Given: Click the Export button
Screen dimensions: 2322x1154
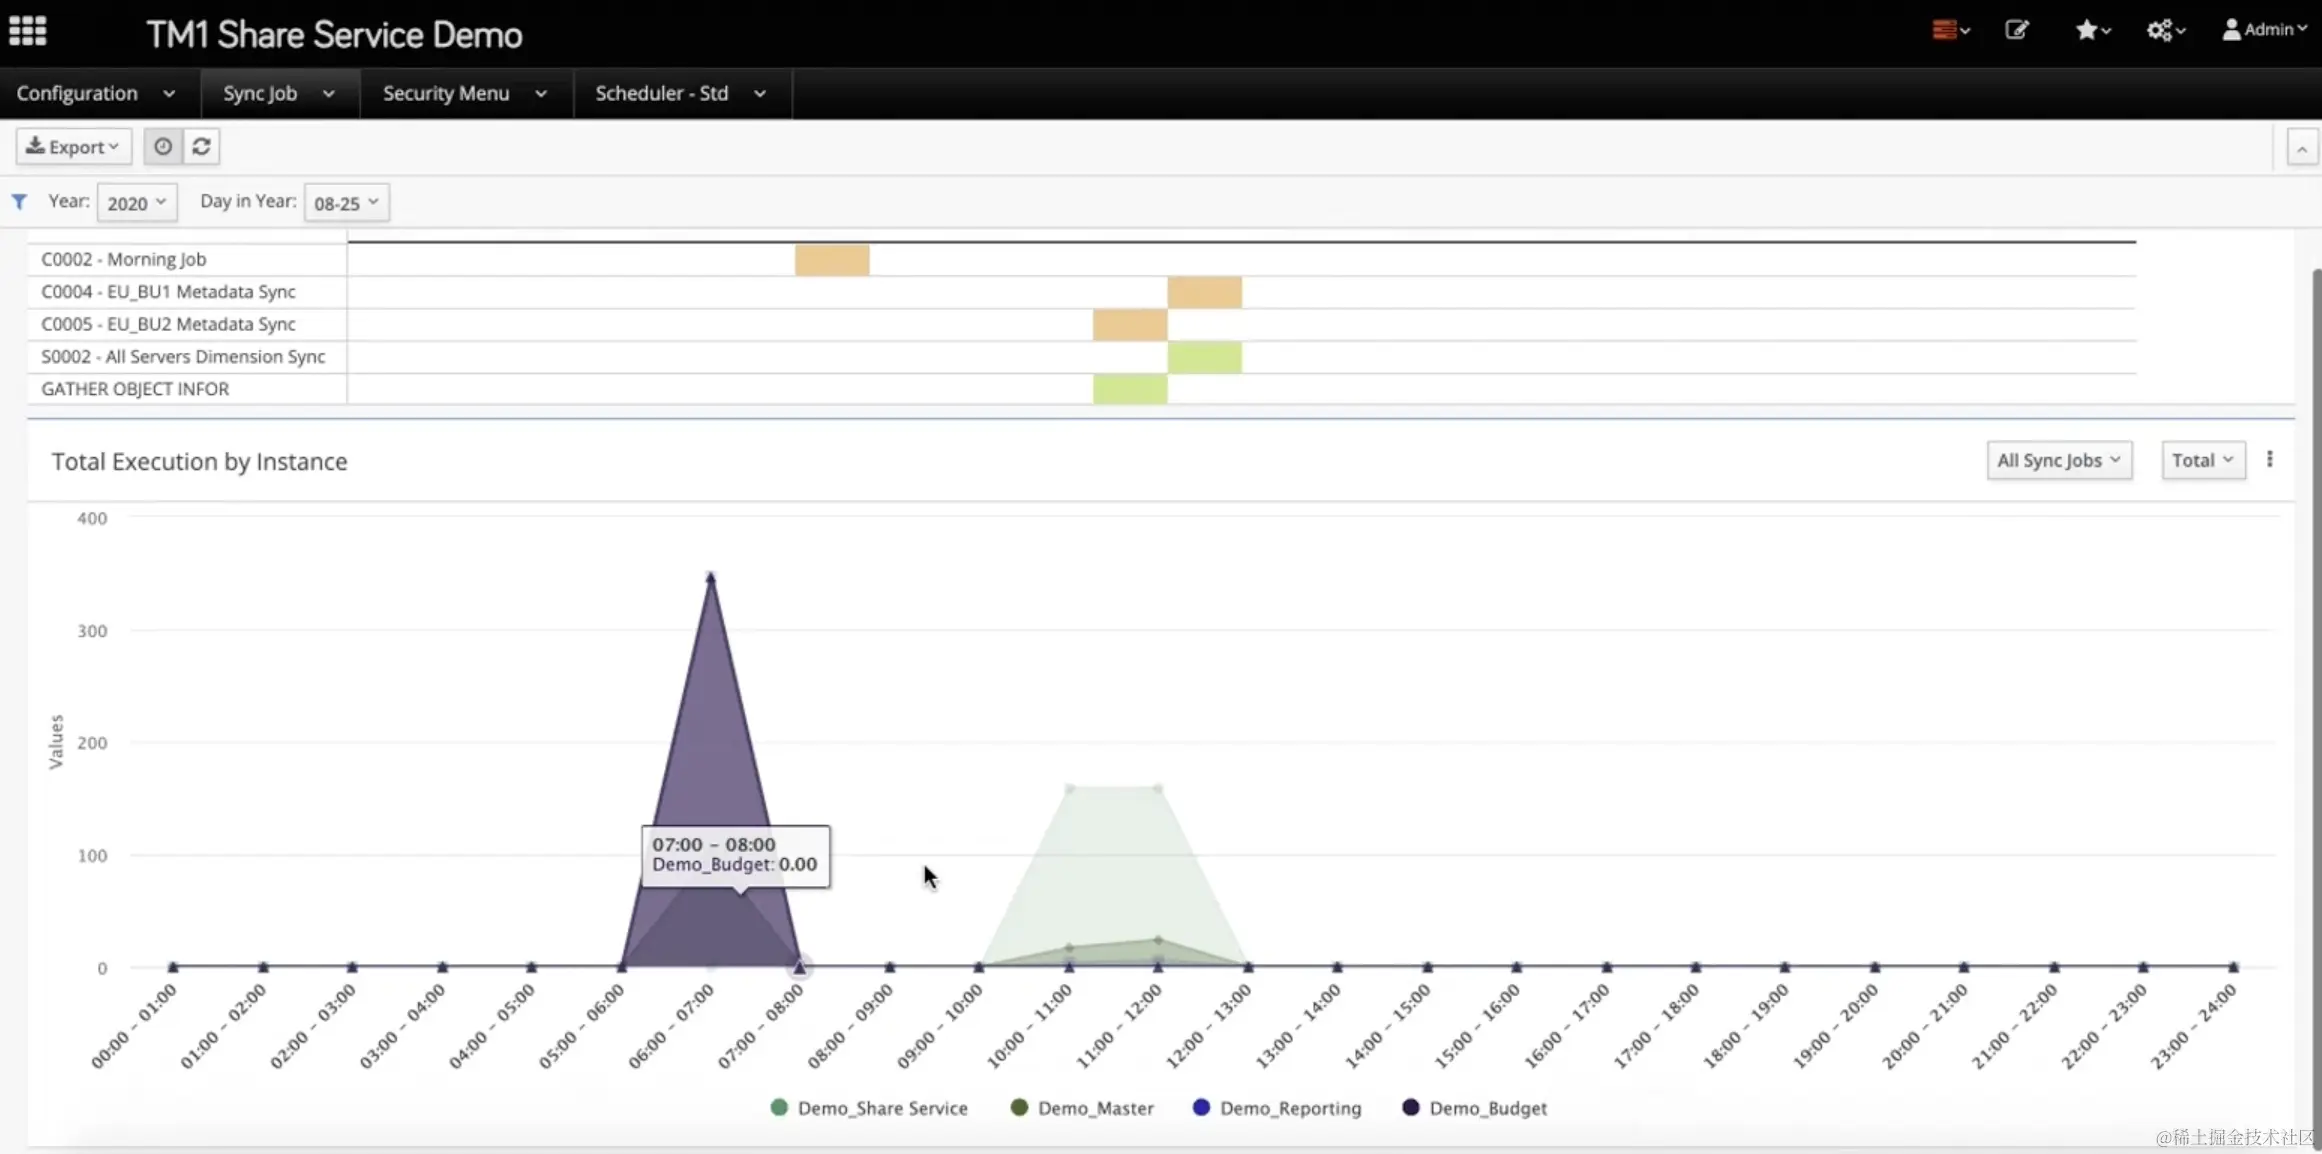Looking at the screenshot, I should (x=73, y=147).
